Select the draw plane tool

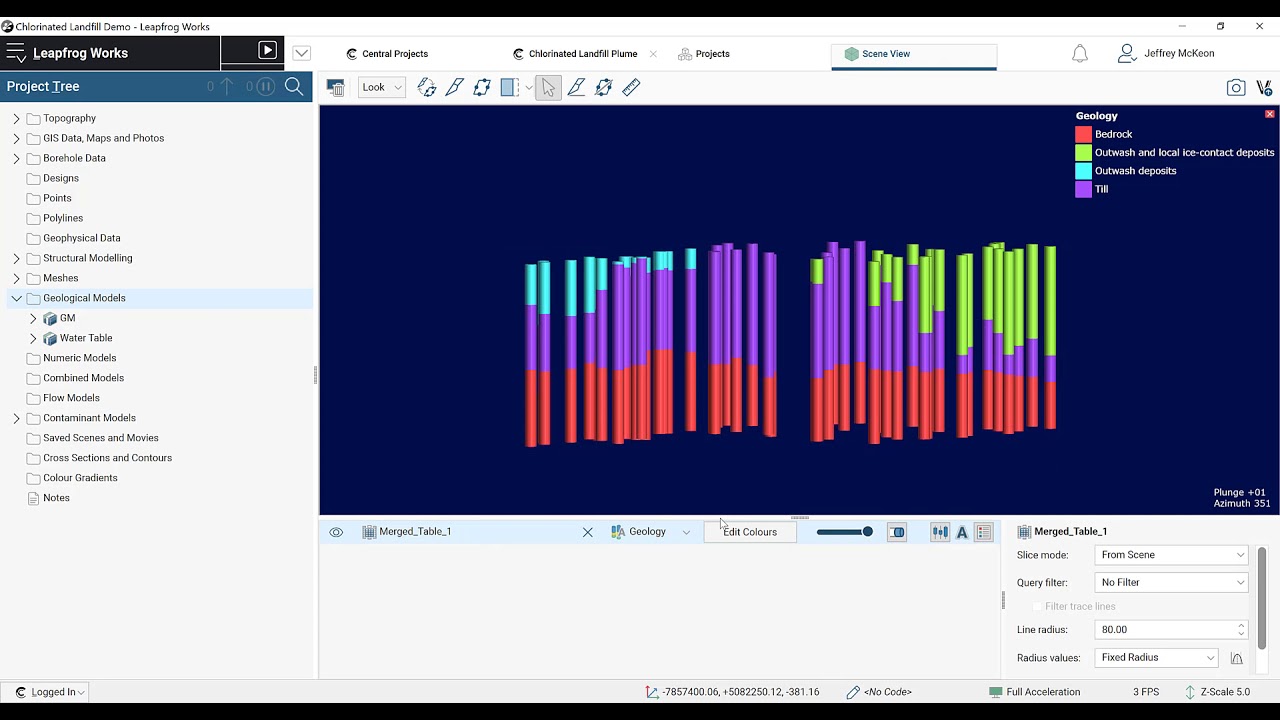pyautogui.click(x=482, y=87)
